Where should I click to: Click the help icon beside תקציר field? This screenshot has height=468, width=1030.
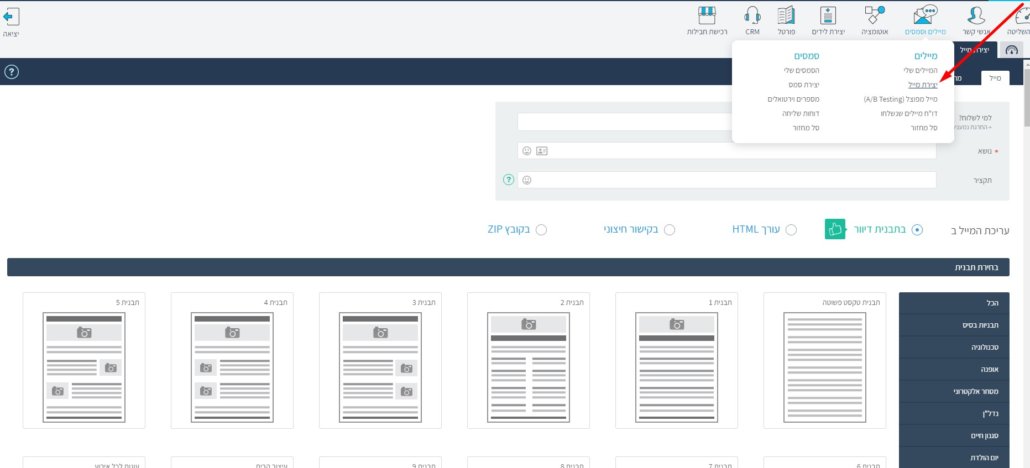pos(508,180)
